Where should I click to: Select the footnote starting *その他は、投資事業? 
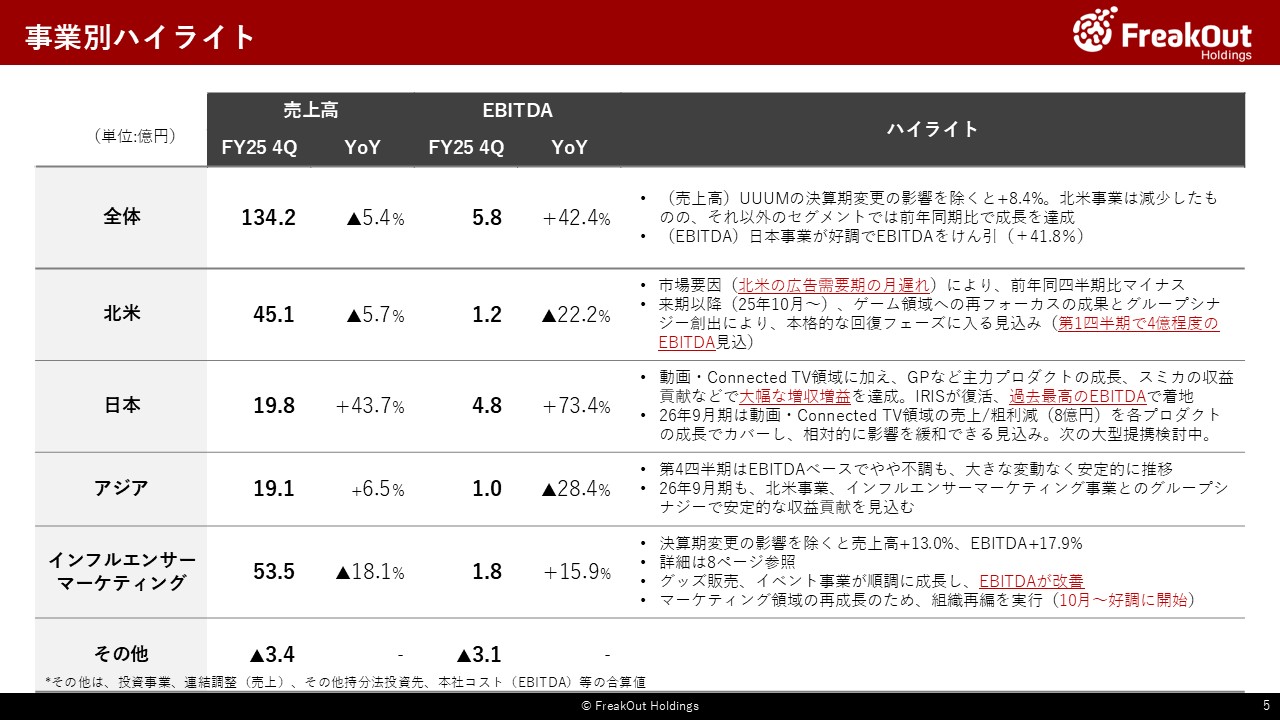coord(345,682)
